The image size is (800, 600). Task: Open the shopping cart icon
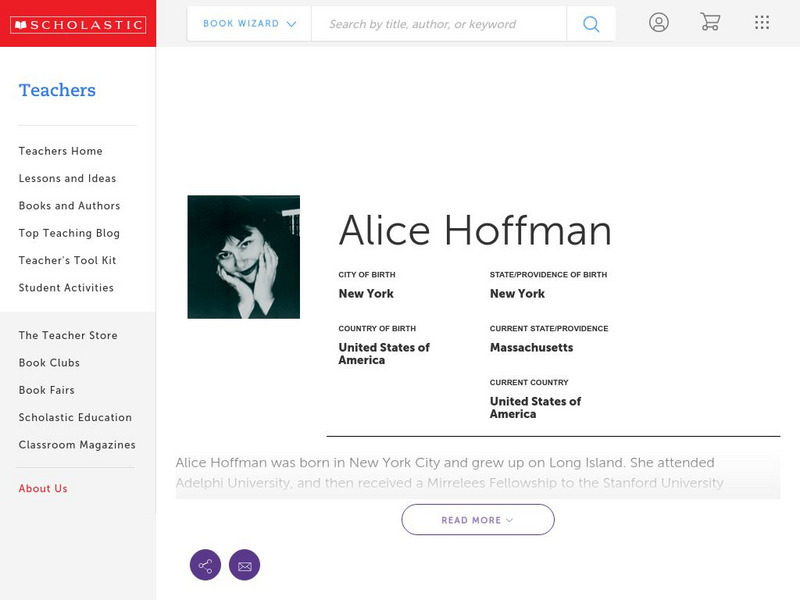click(x=710, y=23)
